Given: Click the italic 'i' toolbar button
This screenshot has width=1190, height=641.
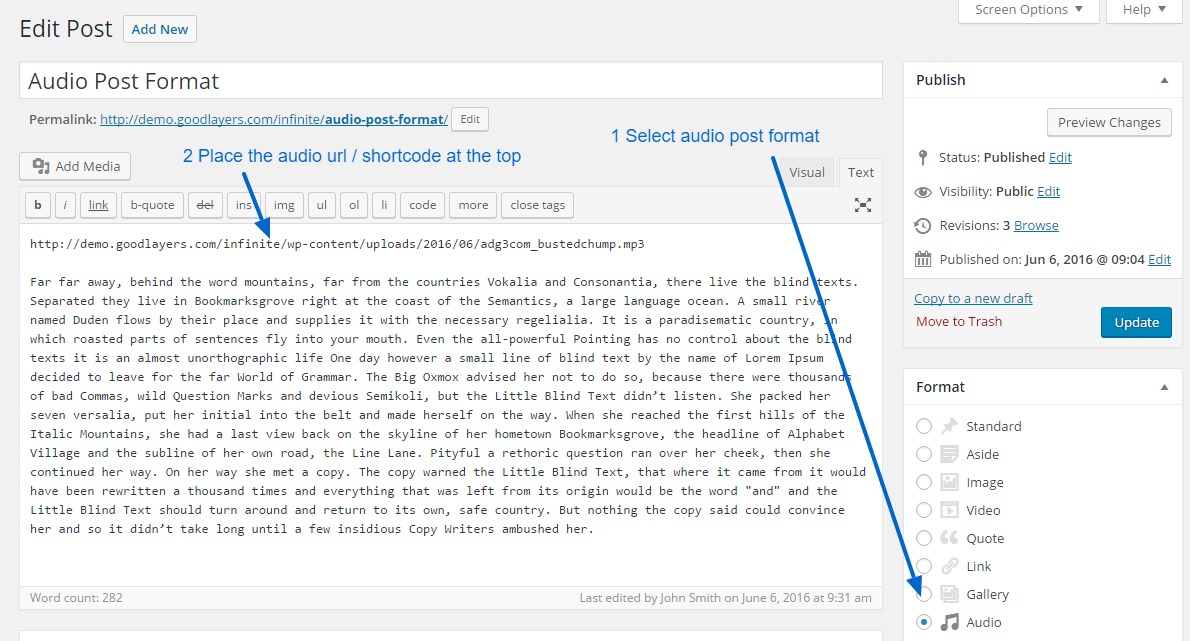Looking at the screenshot, I should coord(65,205).
